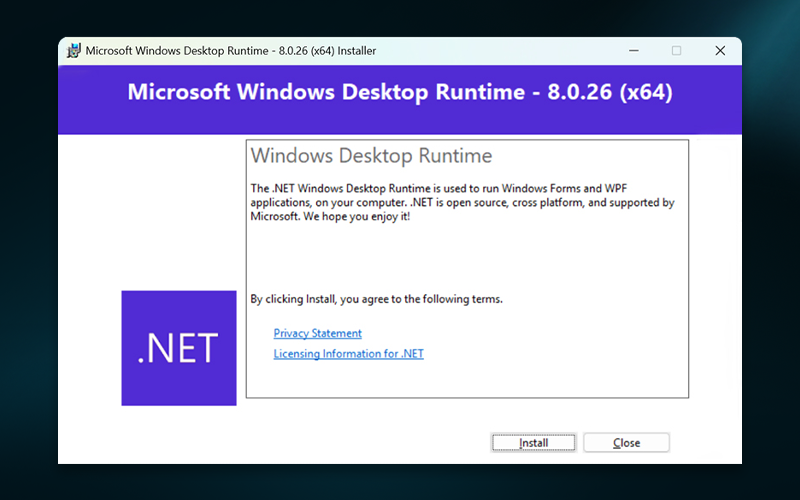Click the Install button
Image resolution: width=800 pixels, height=500 pixels.
[534, 443]
